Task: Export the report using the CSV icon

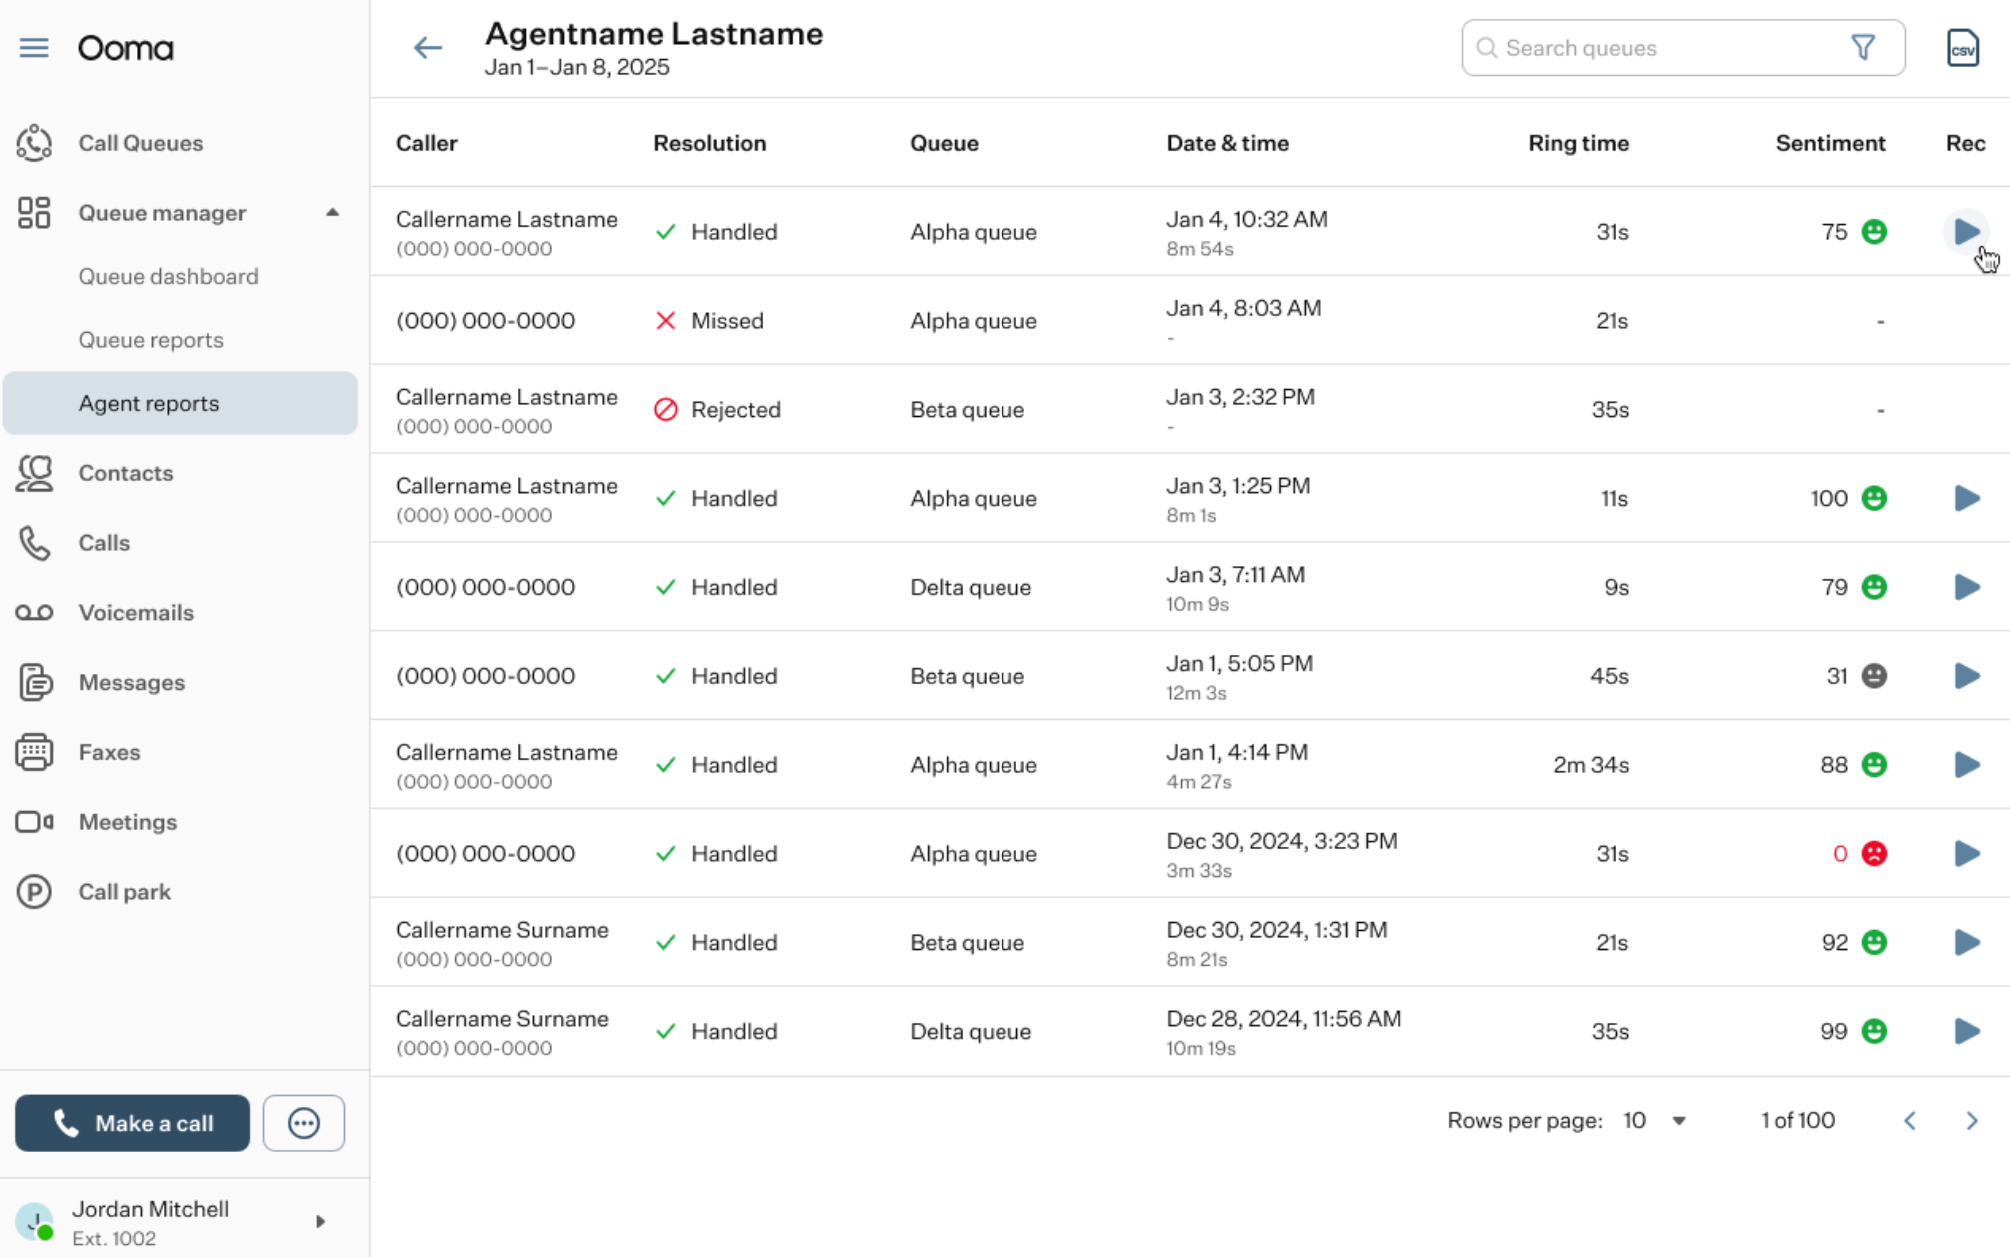Action: (1963, 48)
